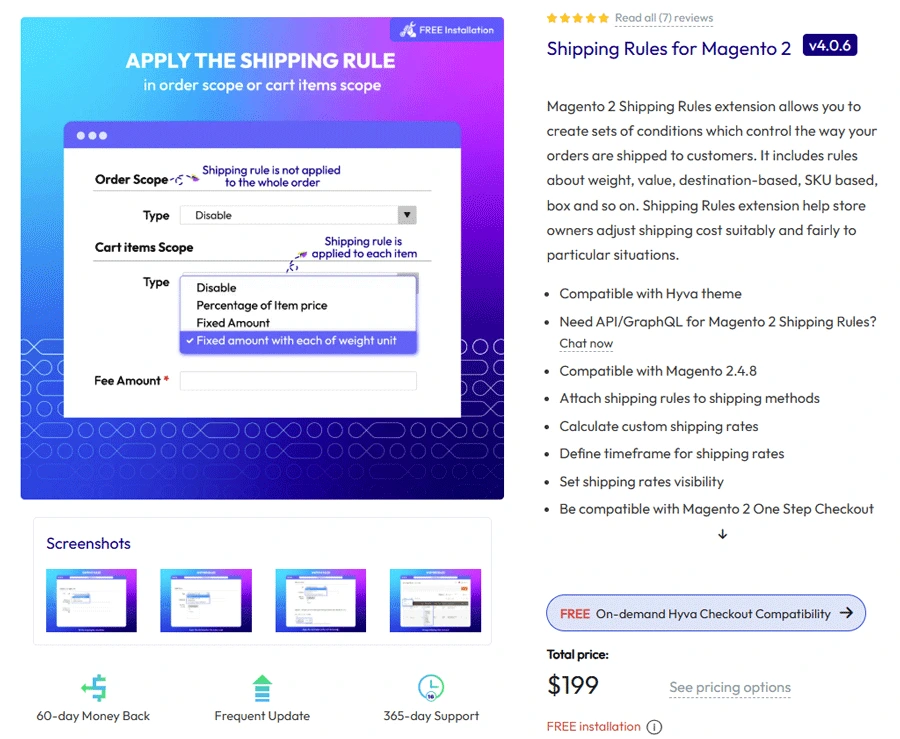Open 'See pricing options'
900x739 pixels.
(x=729, y=688)
